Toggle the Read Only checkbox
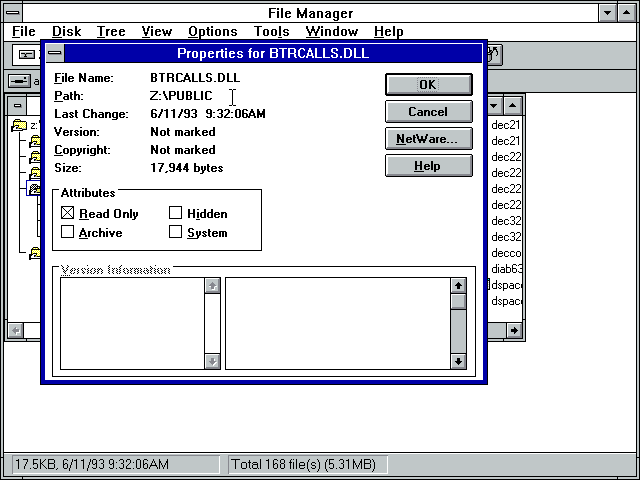 click(67, 213)
